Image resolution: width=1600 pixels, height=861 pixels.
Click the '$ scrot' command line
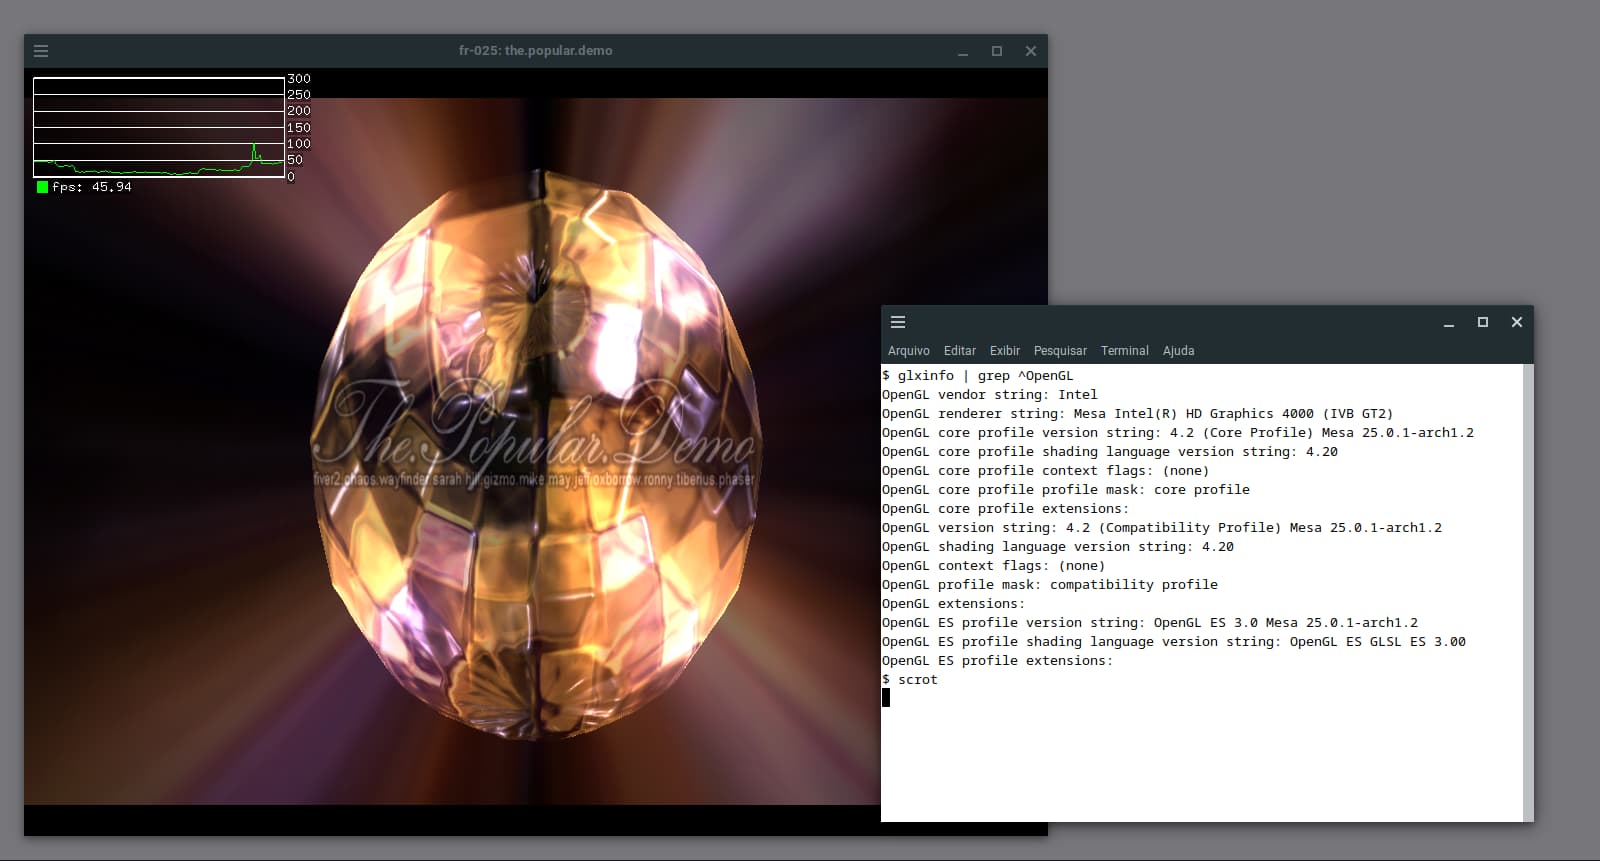click(x=909, y=680)
